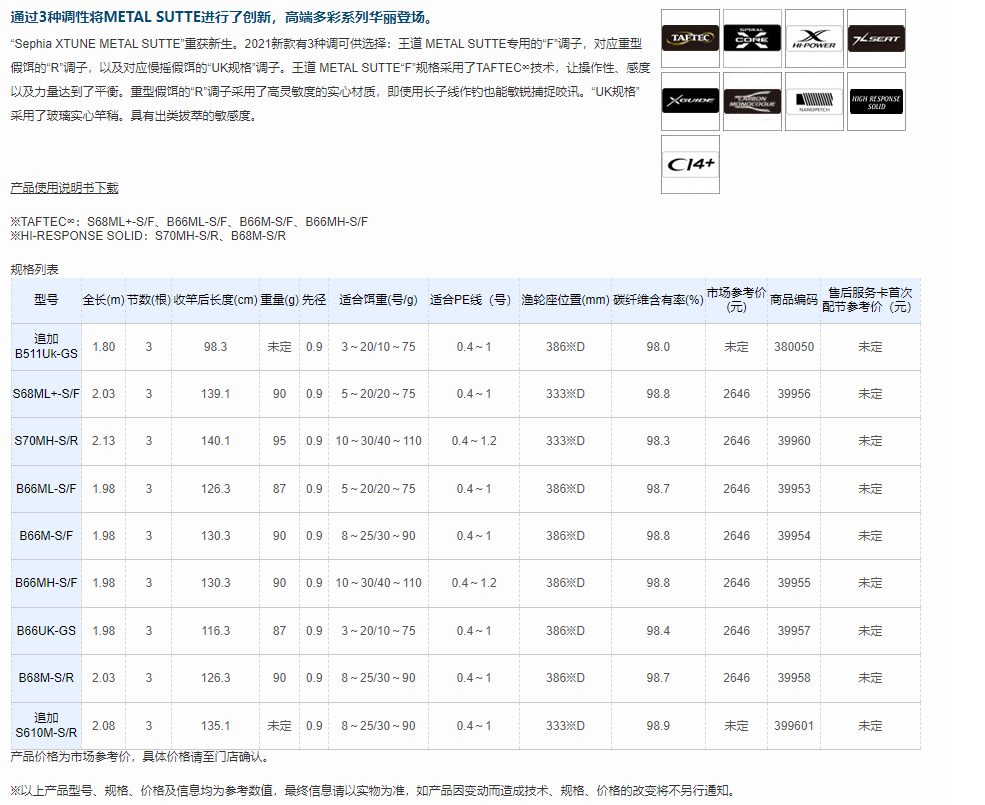Image resolution: width=985 pixels, height=805 pixels.
Task: Click the TAFTEC technology badge
Action: 690,38
